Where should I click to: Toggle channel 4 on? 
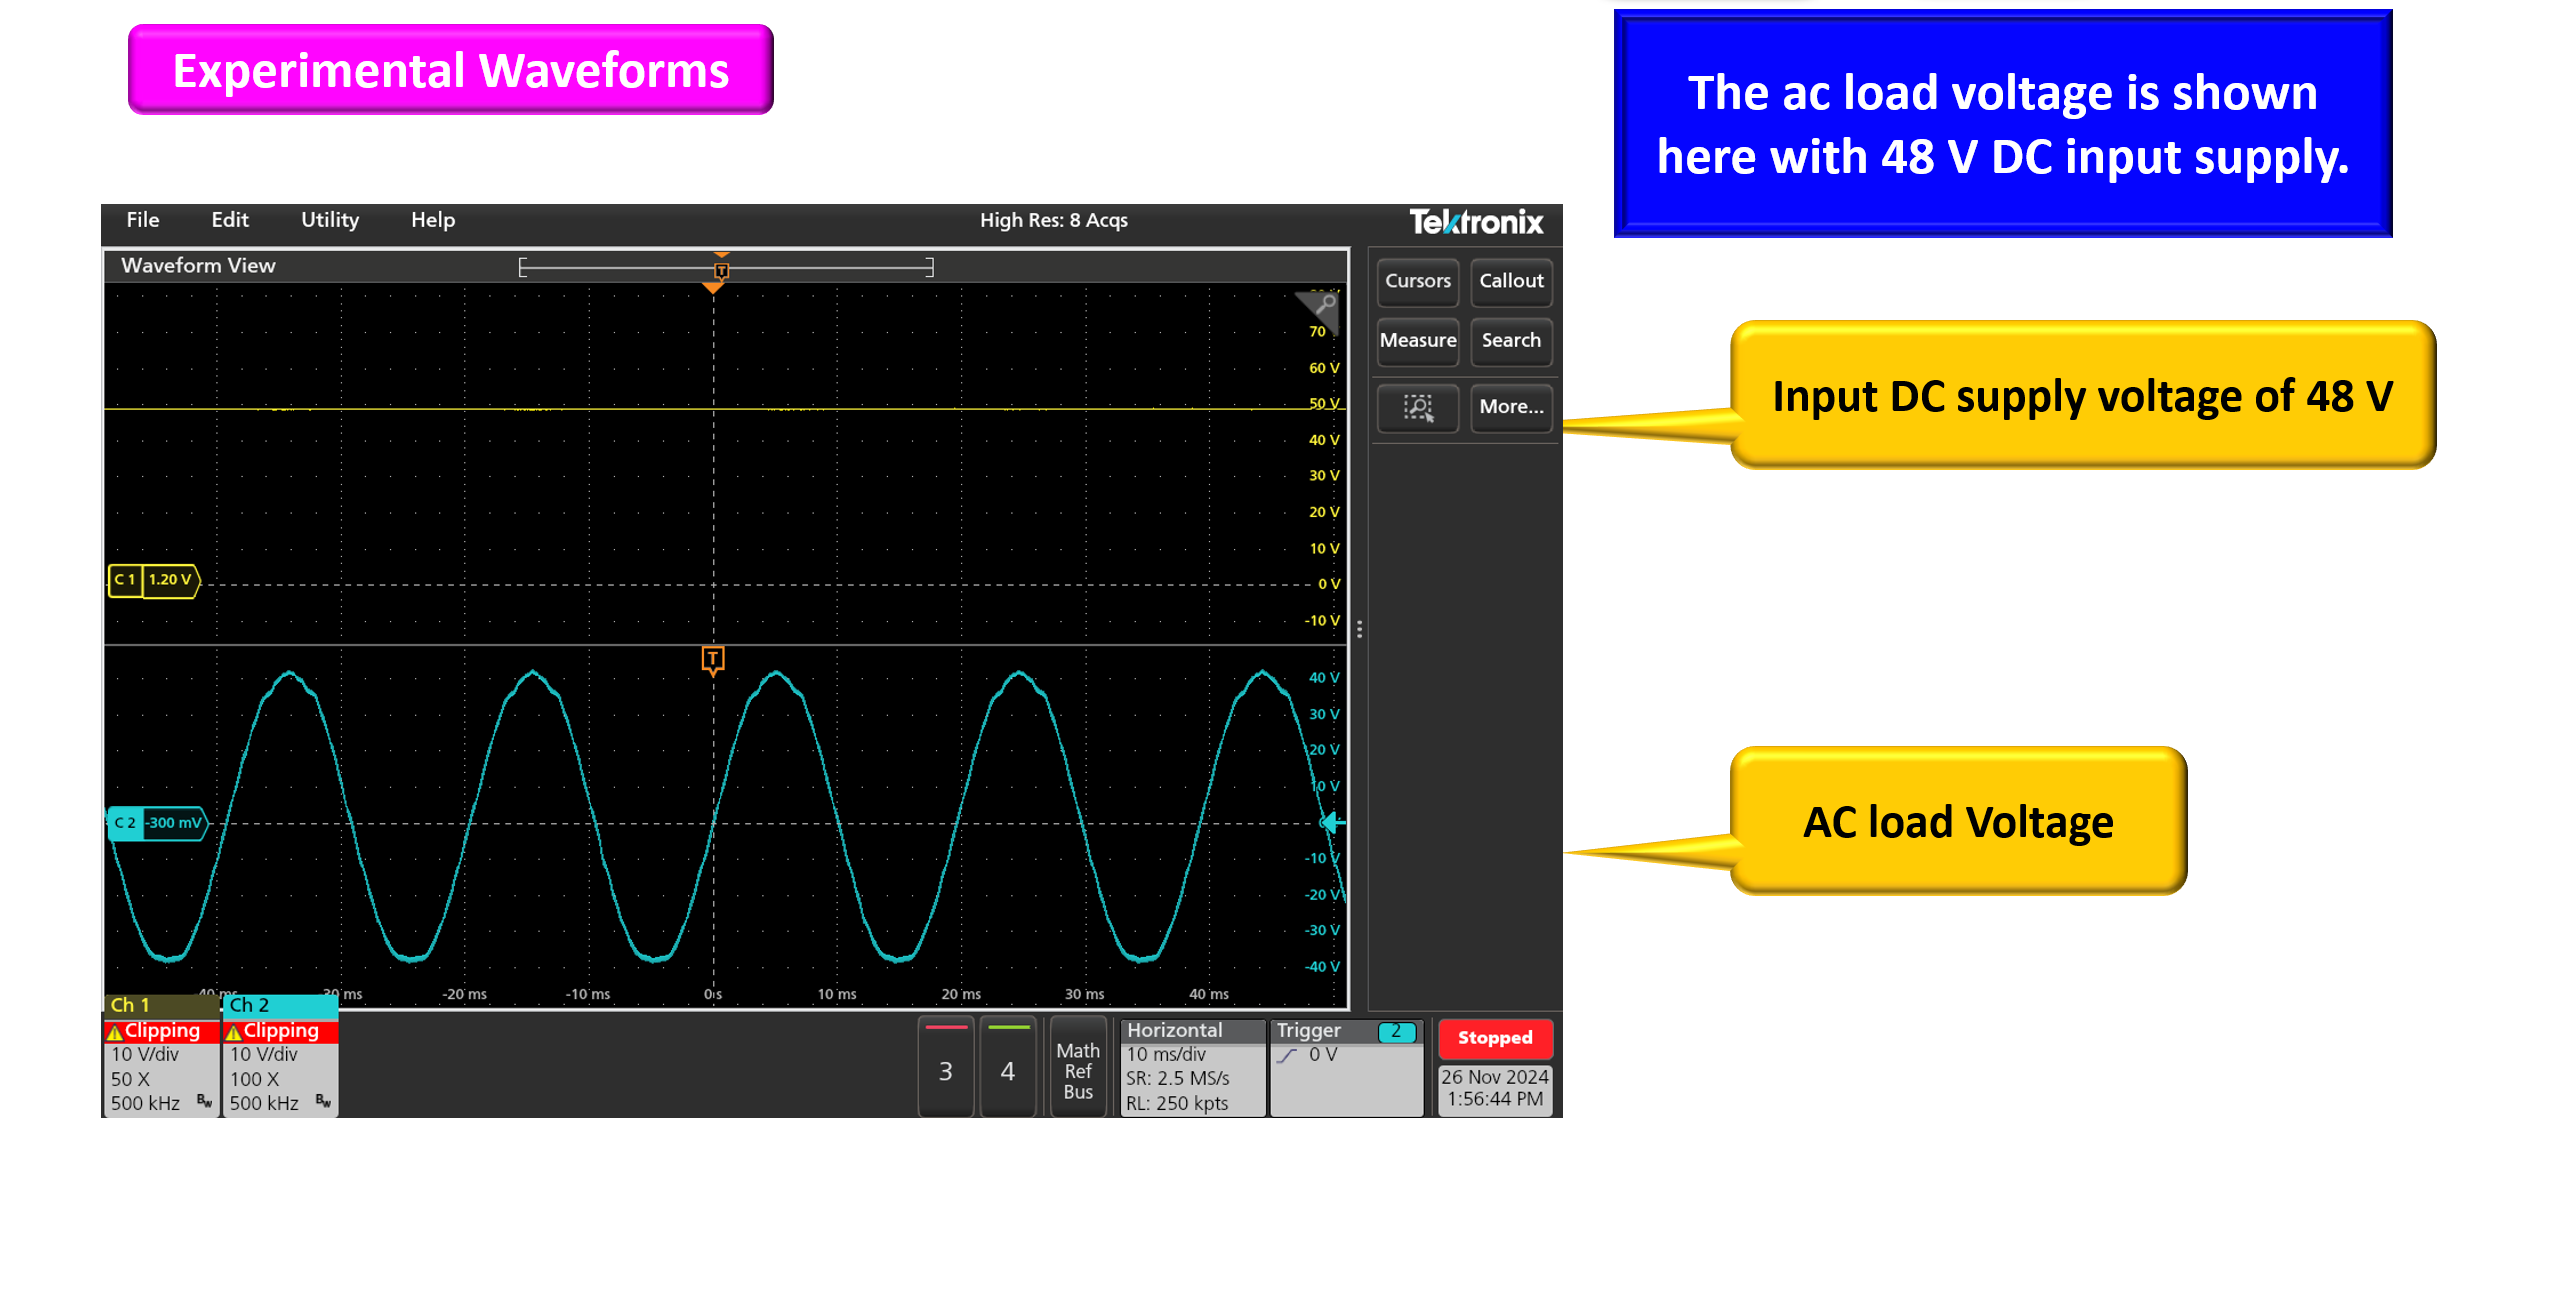tap(1008, 1067)
